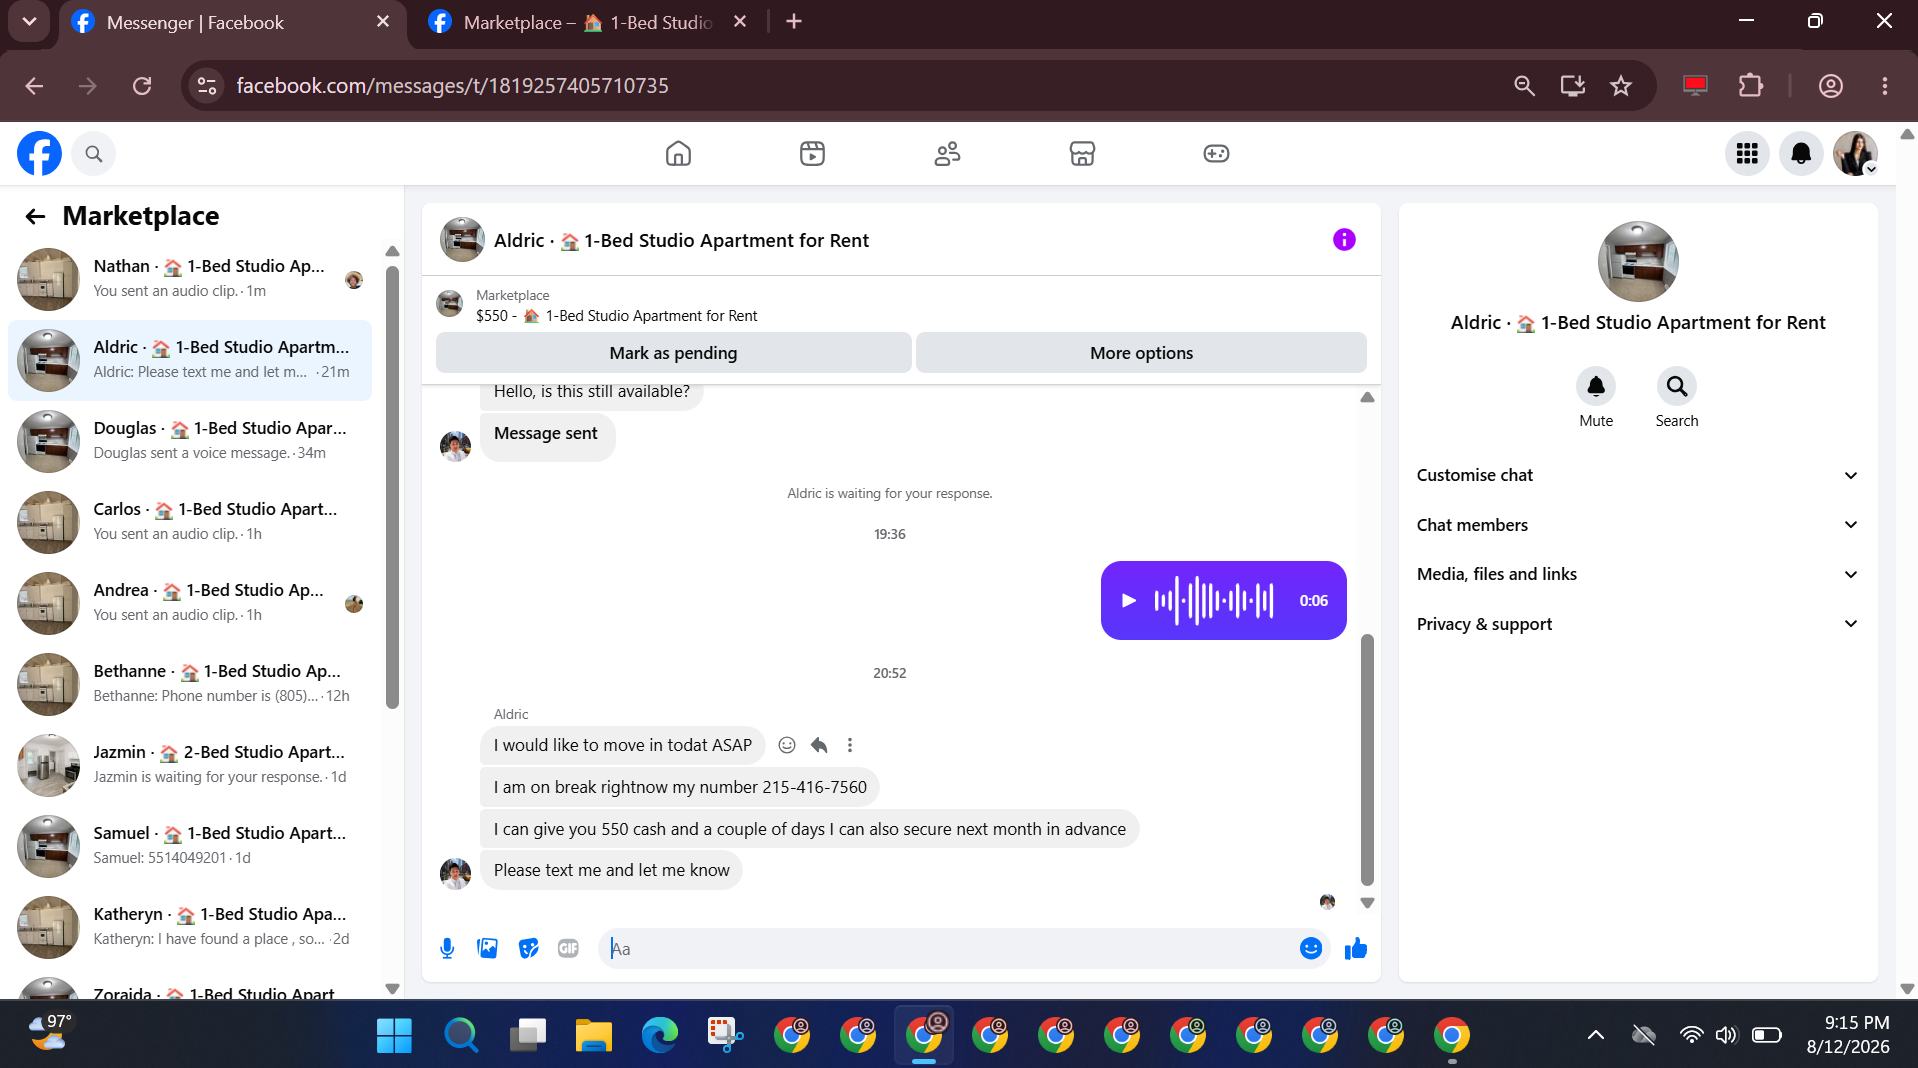Go back from the Marketplace inbox

point(36,216)
